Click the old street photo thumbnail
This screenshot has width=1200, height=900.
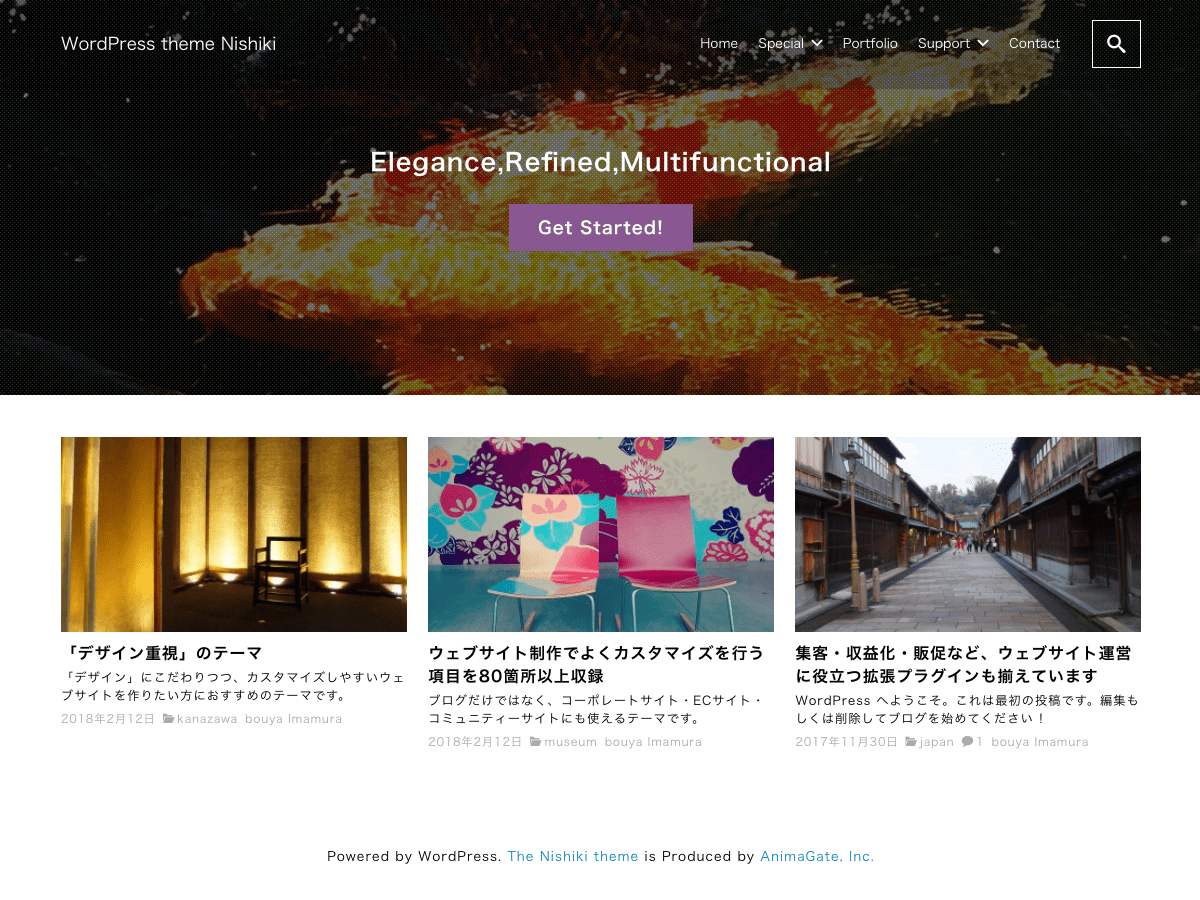(x=967, y=534)
